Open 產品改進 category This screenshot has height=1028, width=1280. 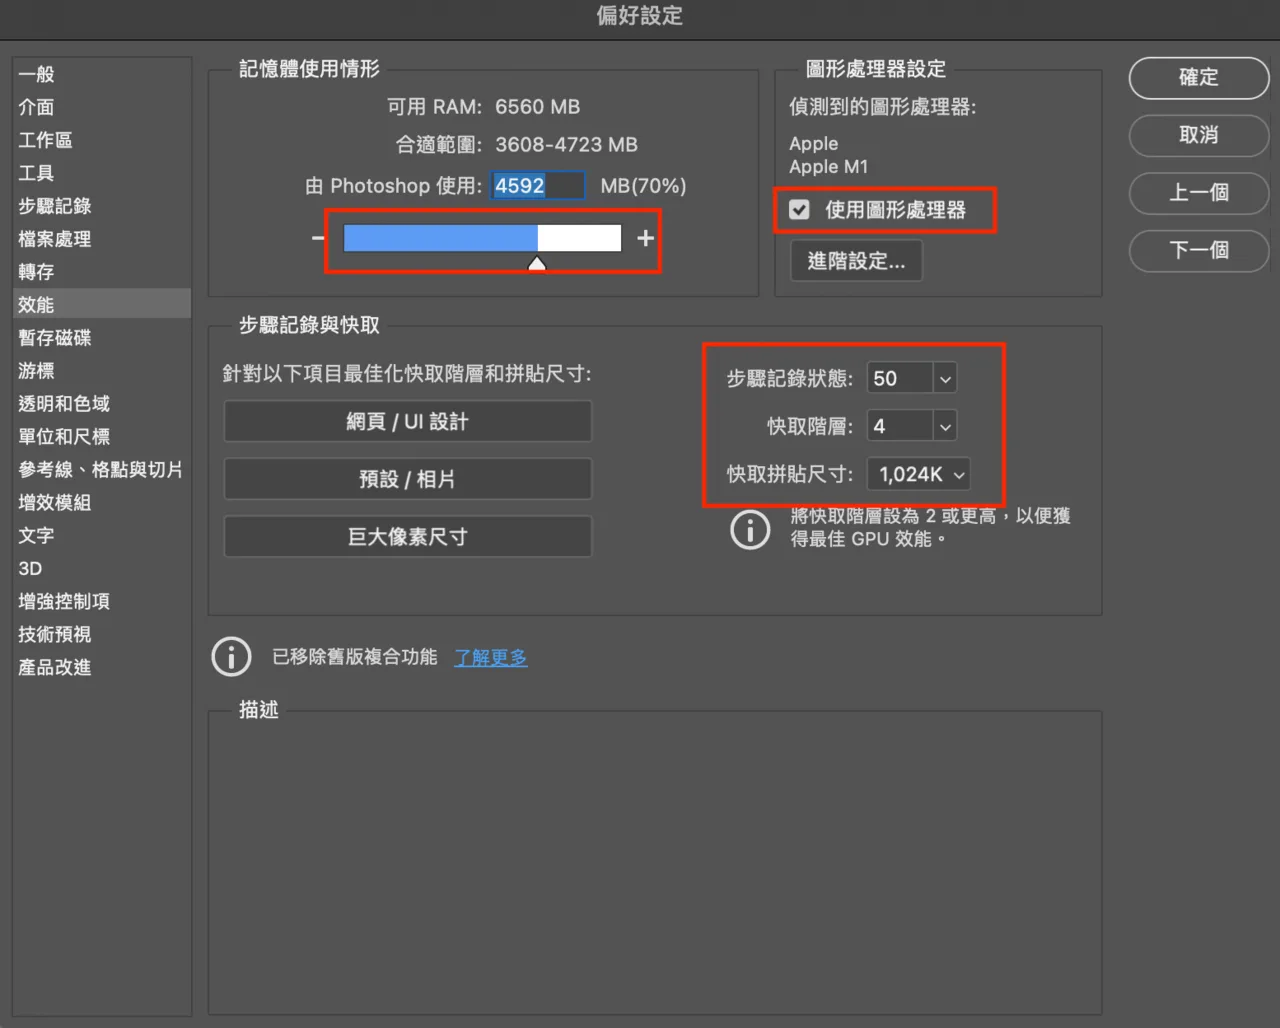[x=101, y=668]
